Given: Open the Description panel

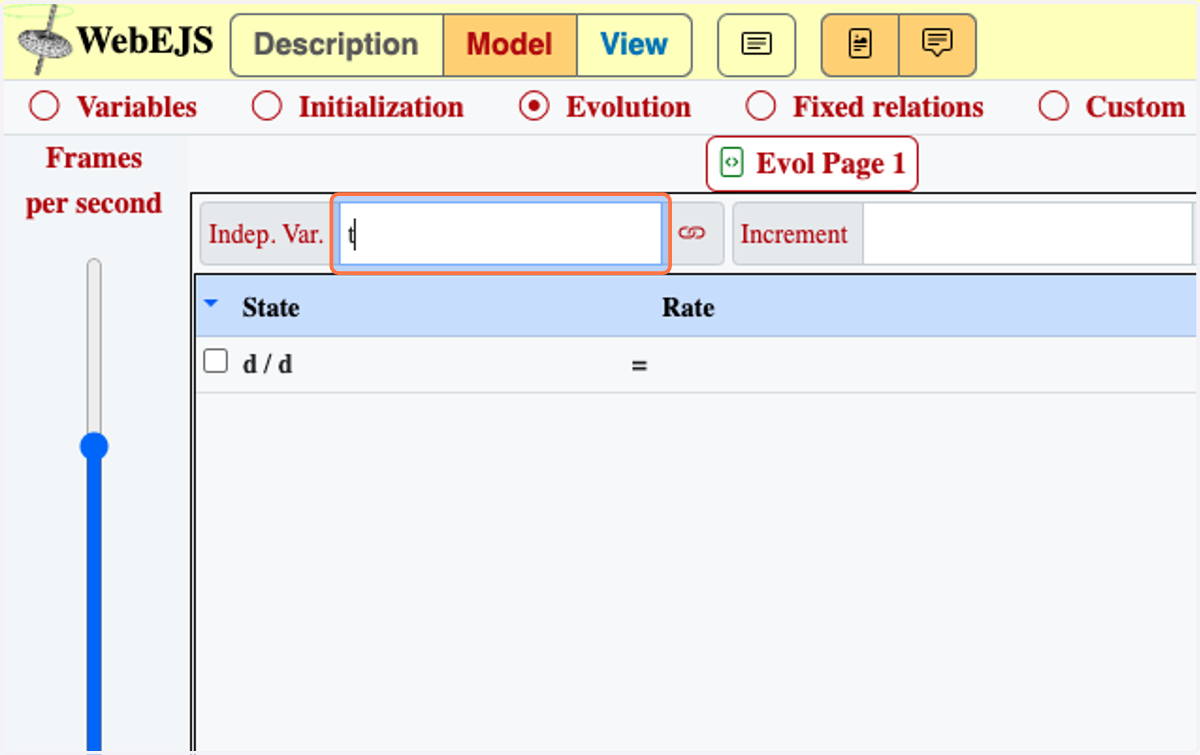Looking at the screenshot, I should 336,45.
